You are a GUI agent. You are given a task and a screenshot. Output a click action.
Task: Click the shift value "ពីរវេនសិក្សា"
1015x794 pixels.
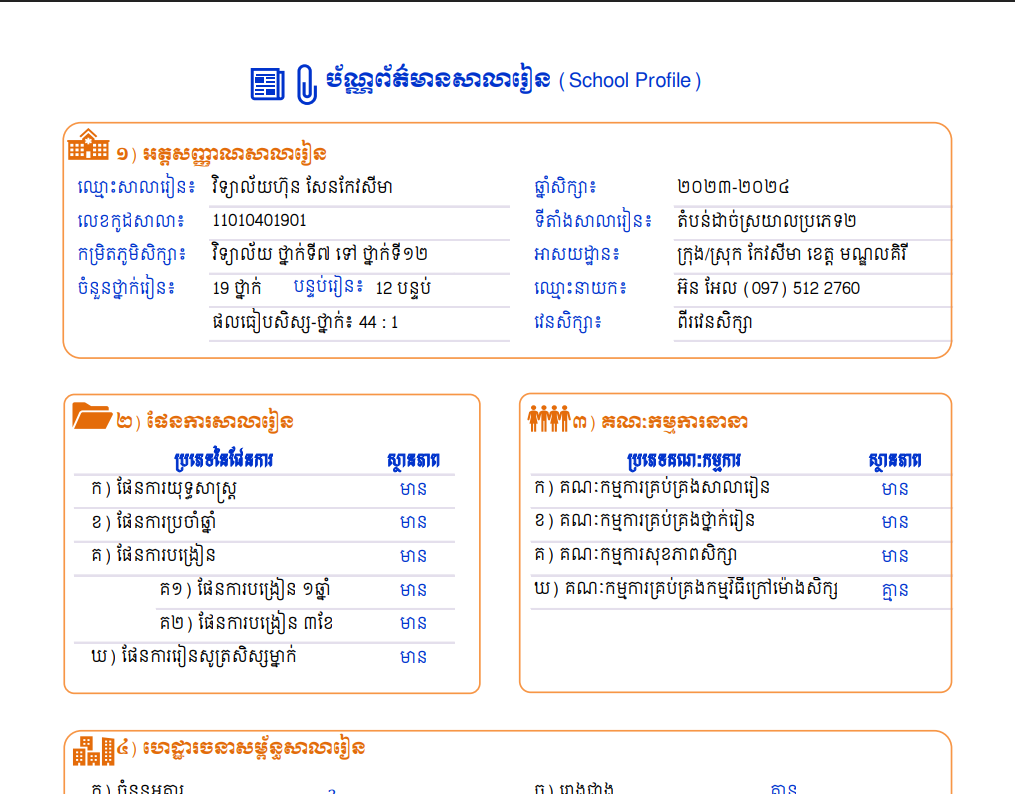[x=715, y=322]
